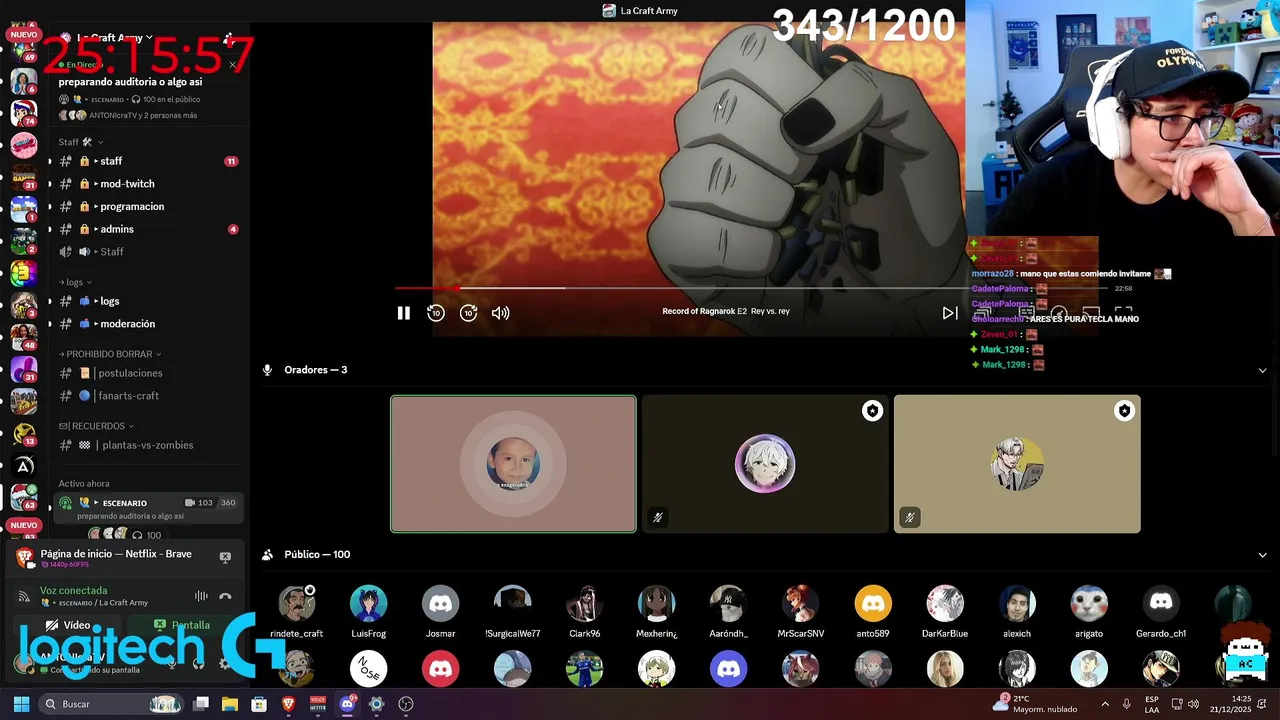Collapse the logs channel category

tap(75, 282)
